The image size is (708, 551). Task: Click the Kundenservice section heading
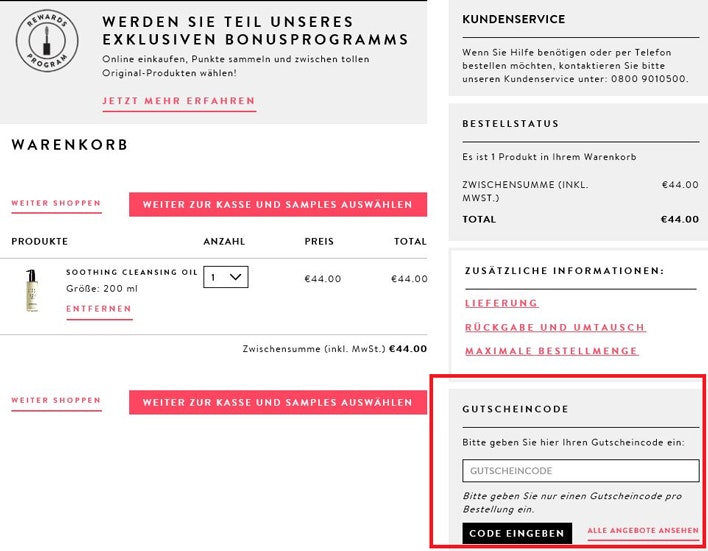[x=513, y=19]
